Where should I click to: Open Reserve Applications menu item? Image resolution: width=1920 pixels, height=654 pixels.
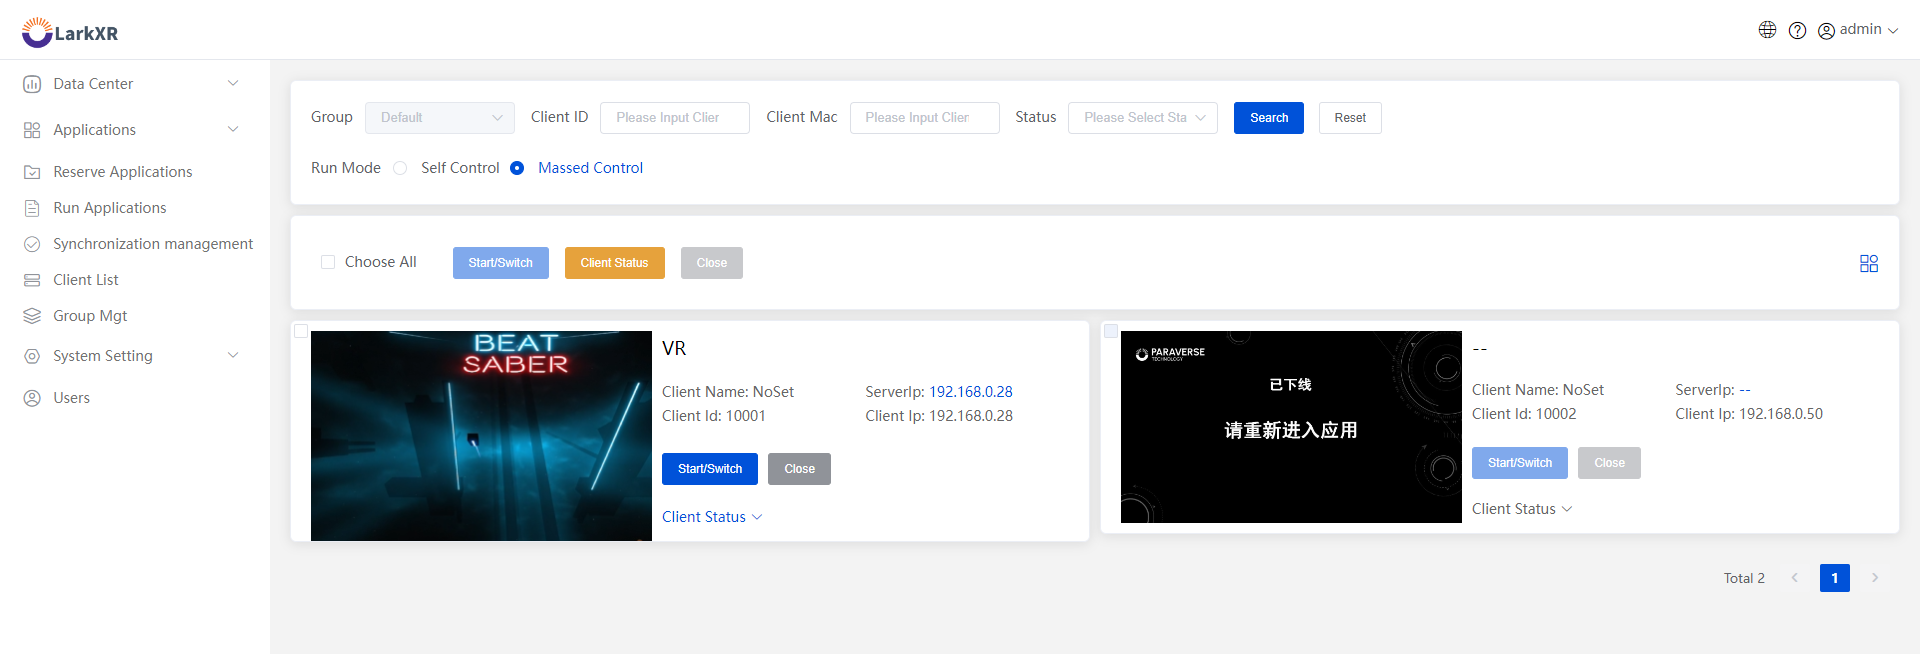123,172
